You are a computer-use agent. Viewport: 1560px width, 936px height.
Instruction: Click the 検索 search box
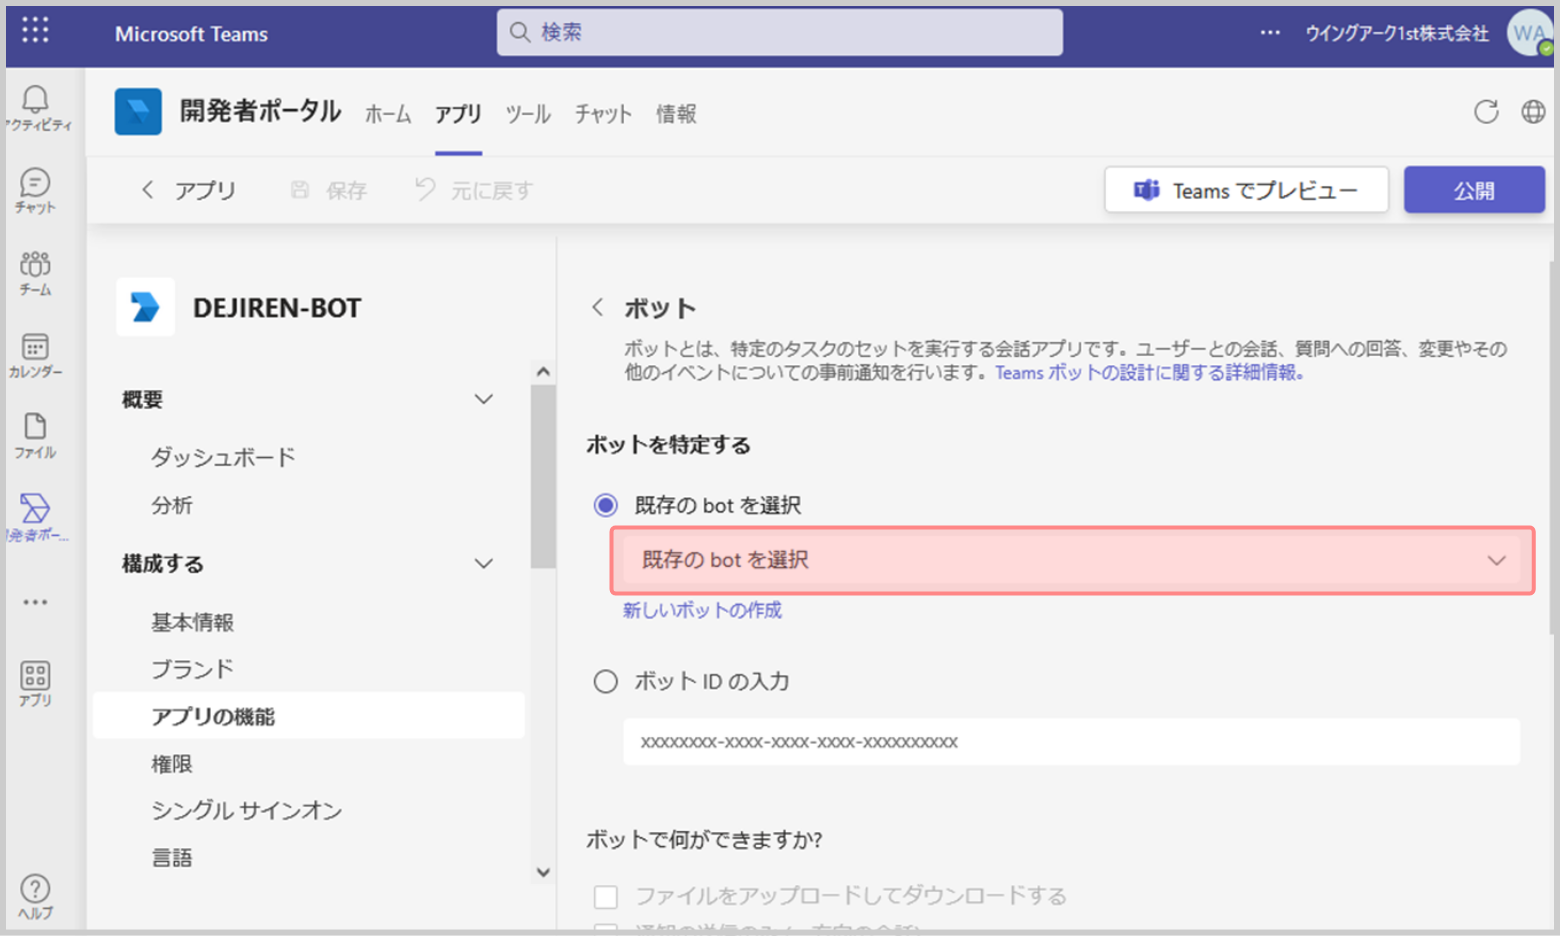click(780, 32)
